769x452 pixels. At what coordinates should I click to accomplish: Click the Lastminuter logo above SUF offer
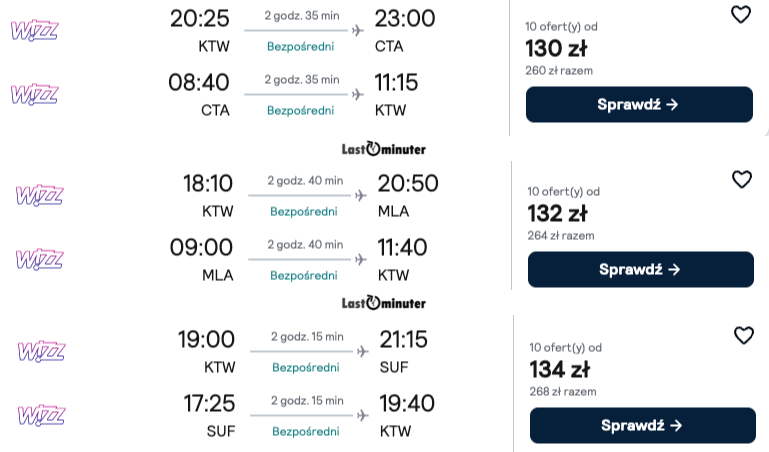pyautogui.click(x=384, y=303)
